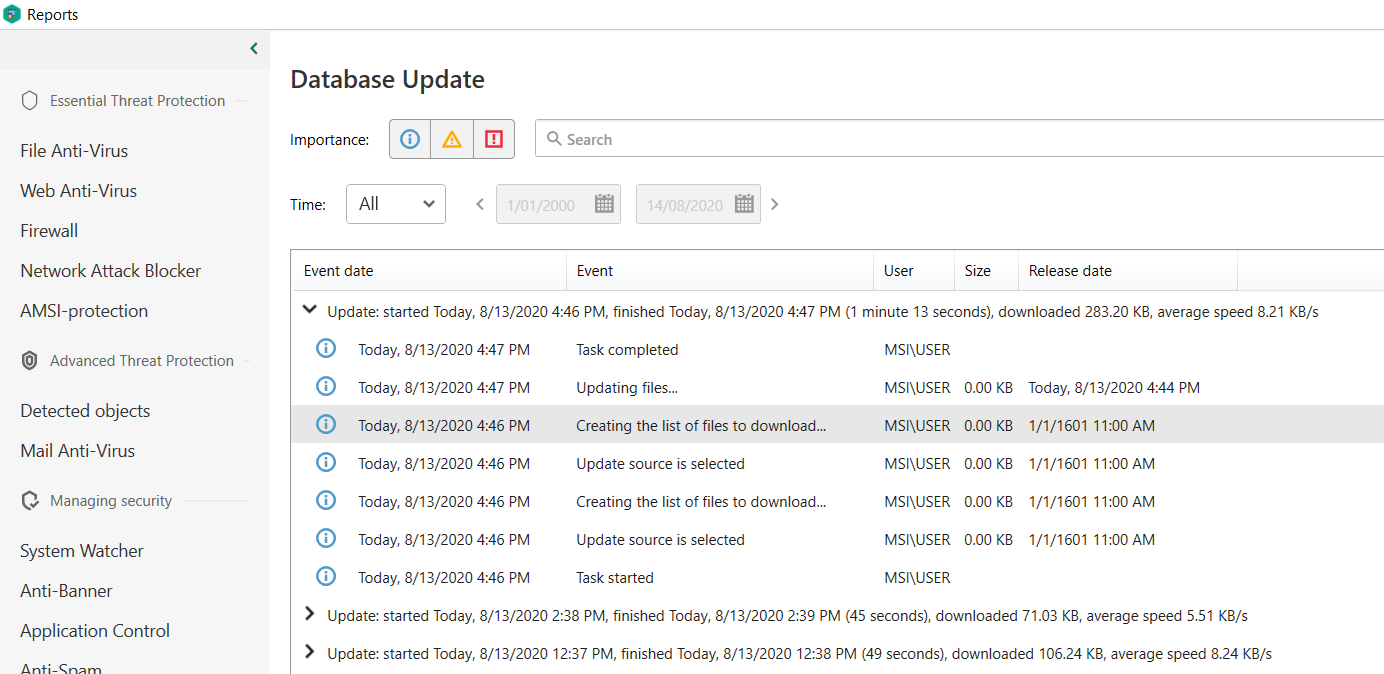Go to the previous time period arrow

[x=480, y=204]
